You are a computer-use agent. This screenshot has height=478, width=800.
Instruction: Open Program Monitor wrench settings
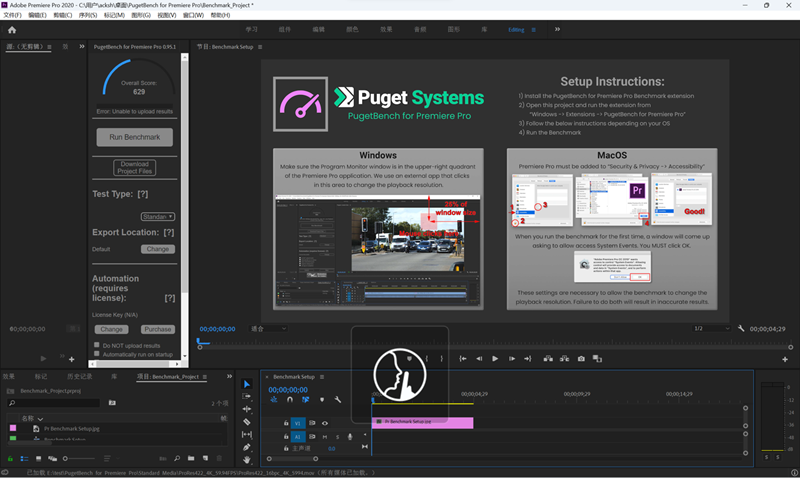click(x=741, y=329)
